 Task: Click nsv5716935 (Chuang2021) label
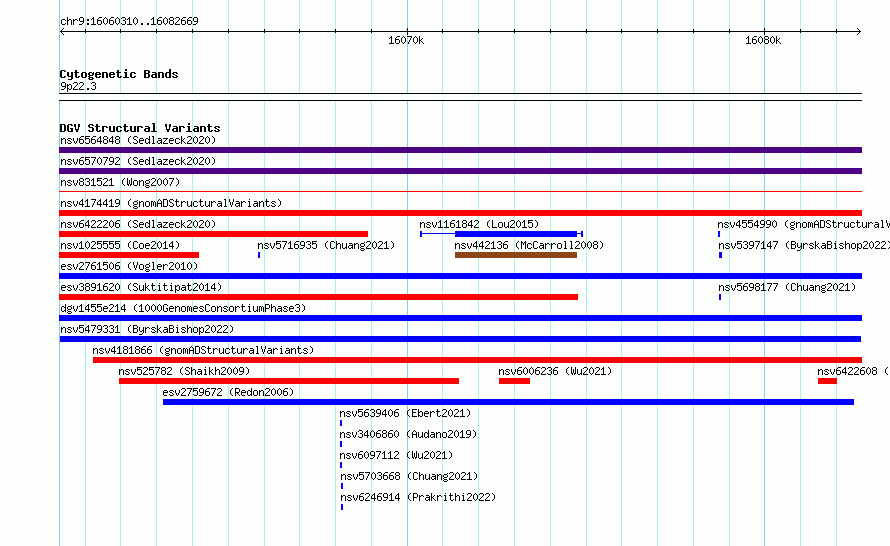(326, 245)
